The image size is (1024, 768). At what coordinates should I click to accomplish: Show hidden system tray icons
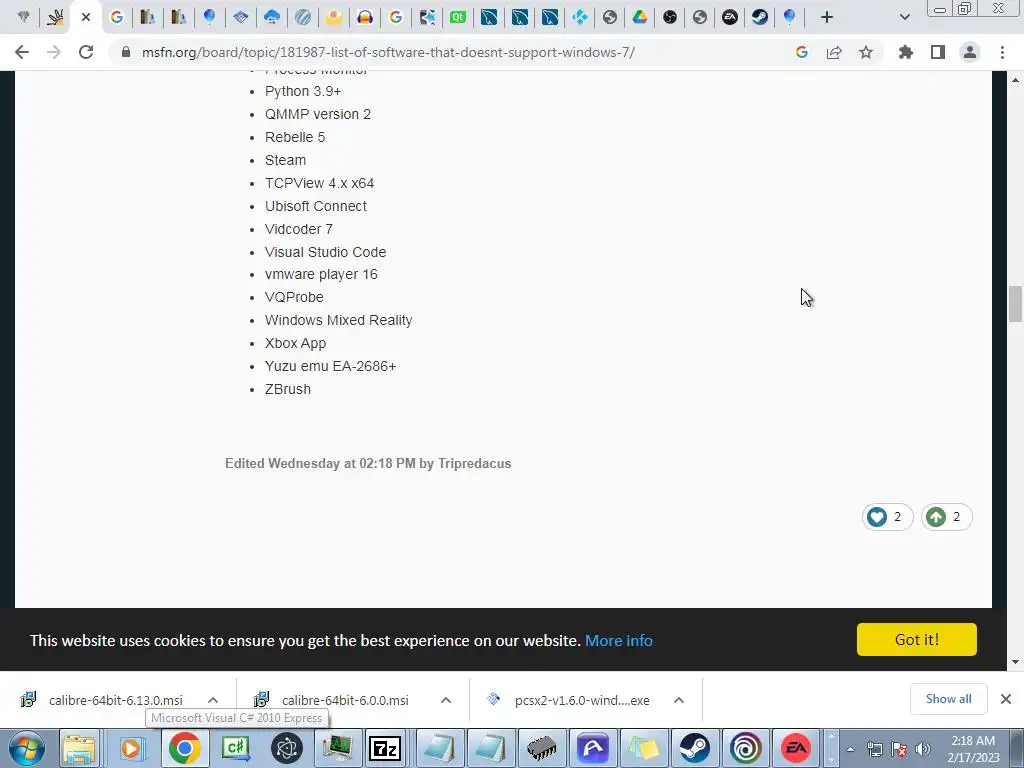click(850, 749)
